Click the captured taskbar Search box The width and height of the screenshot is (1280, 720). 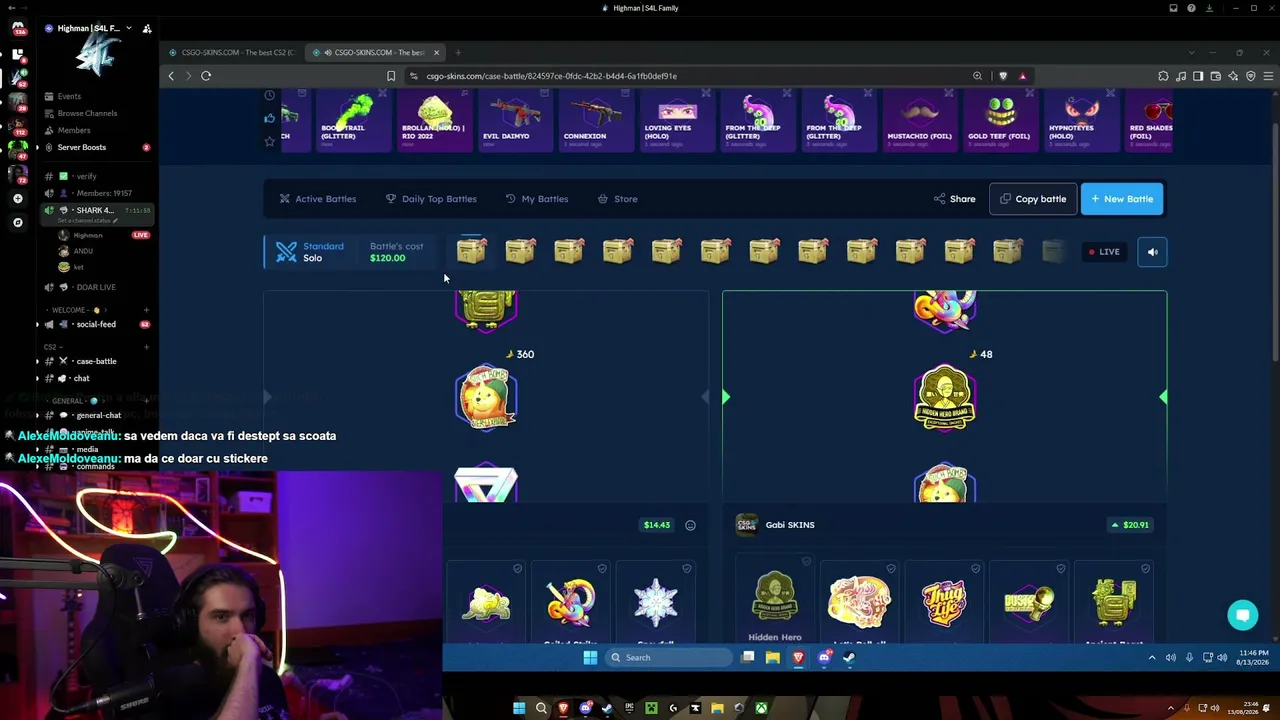[667, 657]
